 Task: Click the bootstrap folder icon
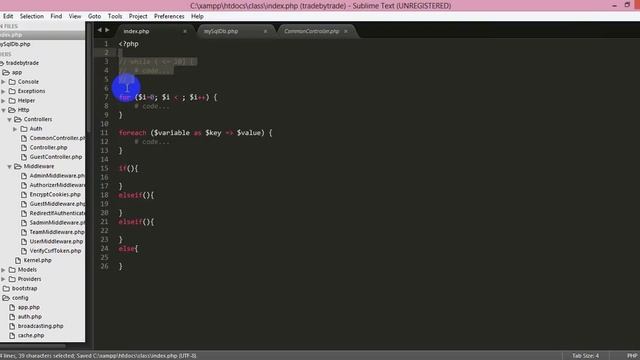click(6, 288)
